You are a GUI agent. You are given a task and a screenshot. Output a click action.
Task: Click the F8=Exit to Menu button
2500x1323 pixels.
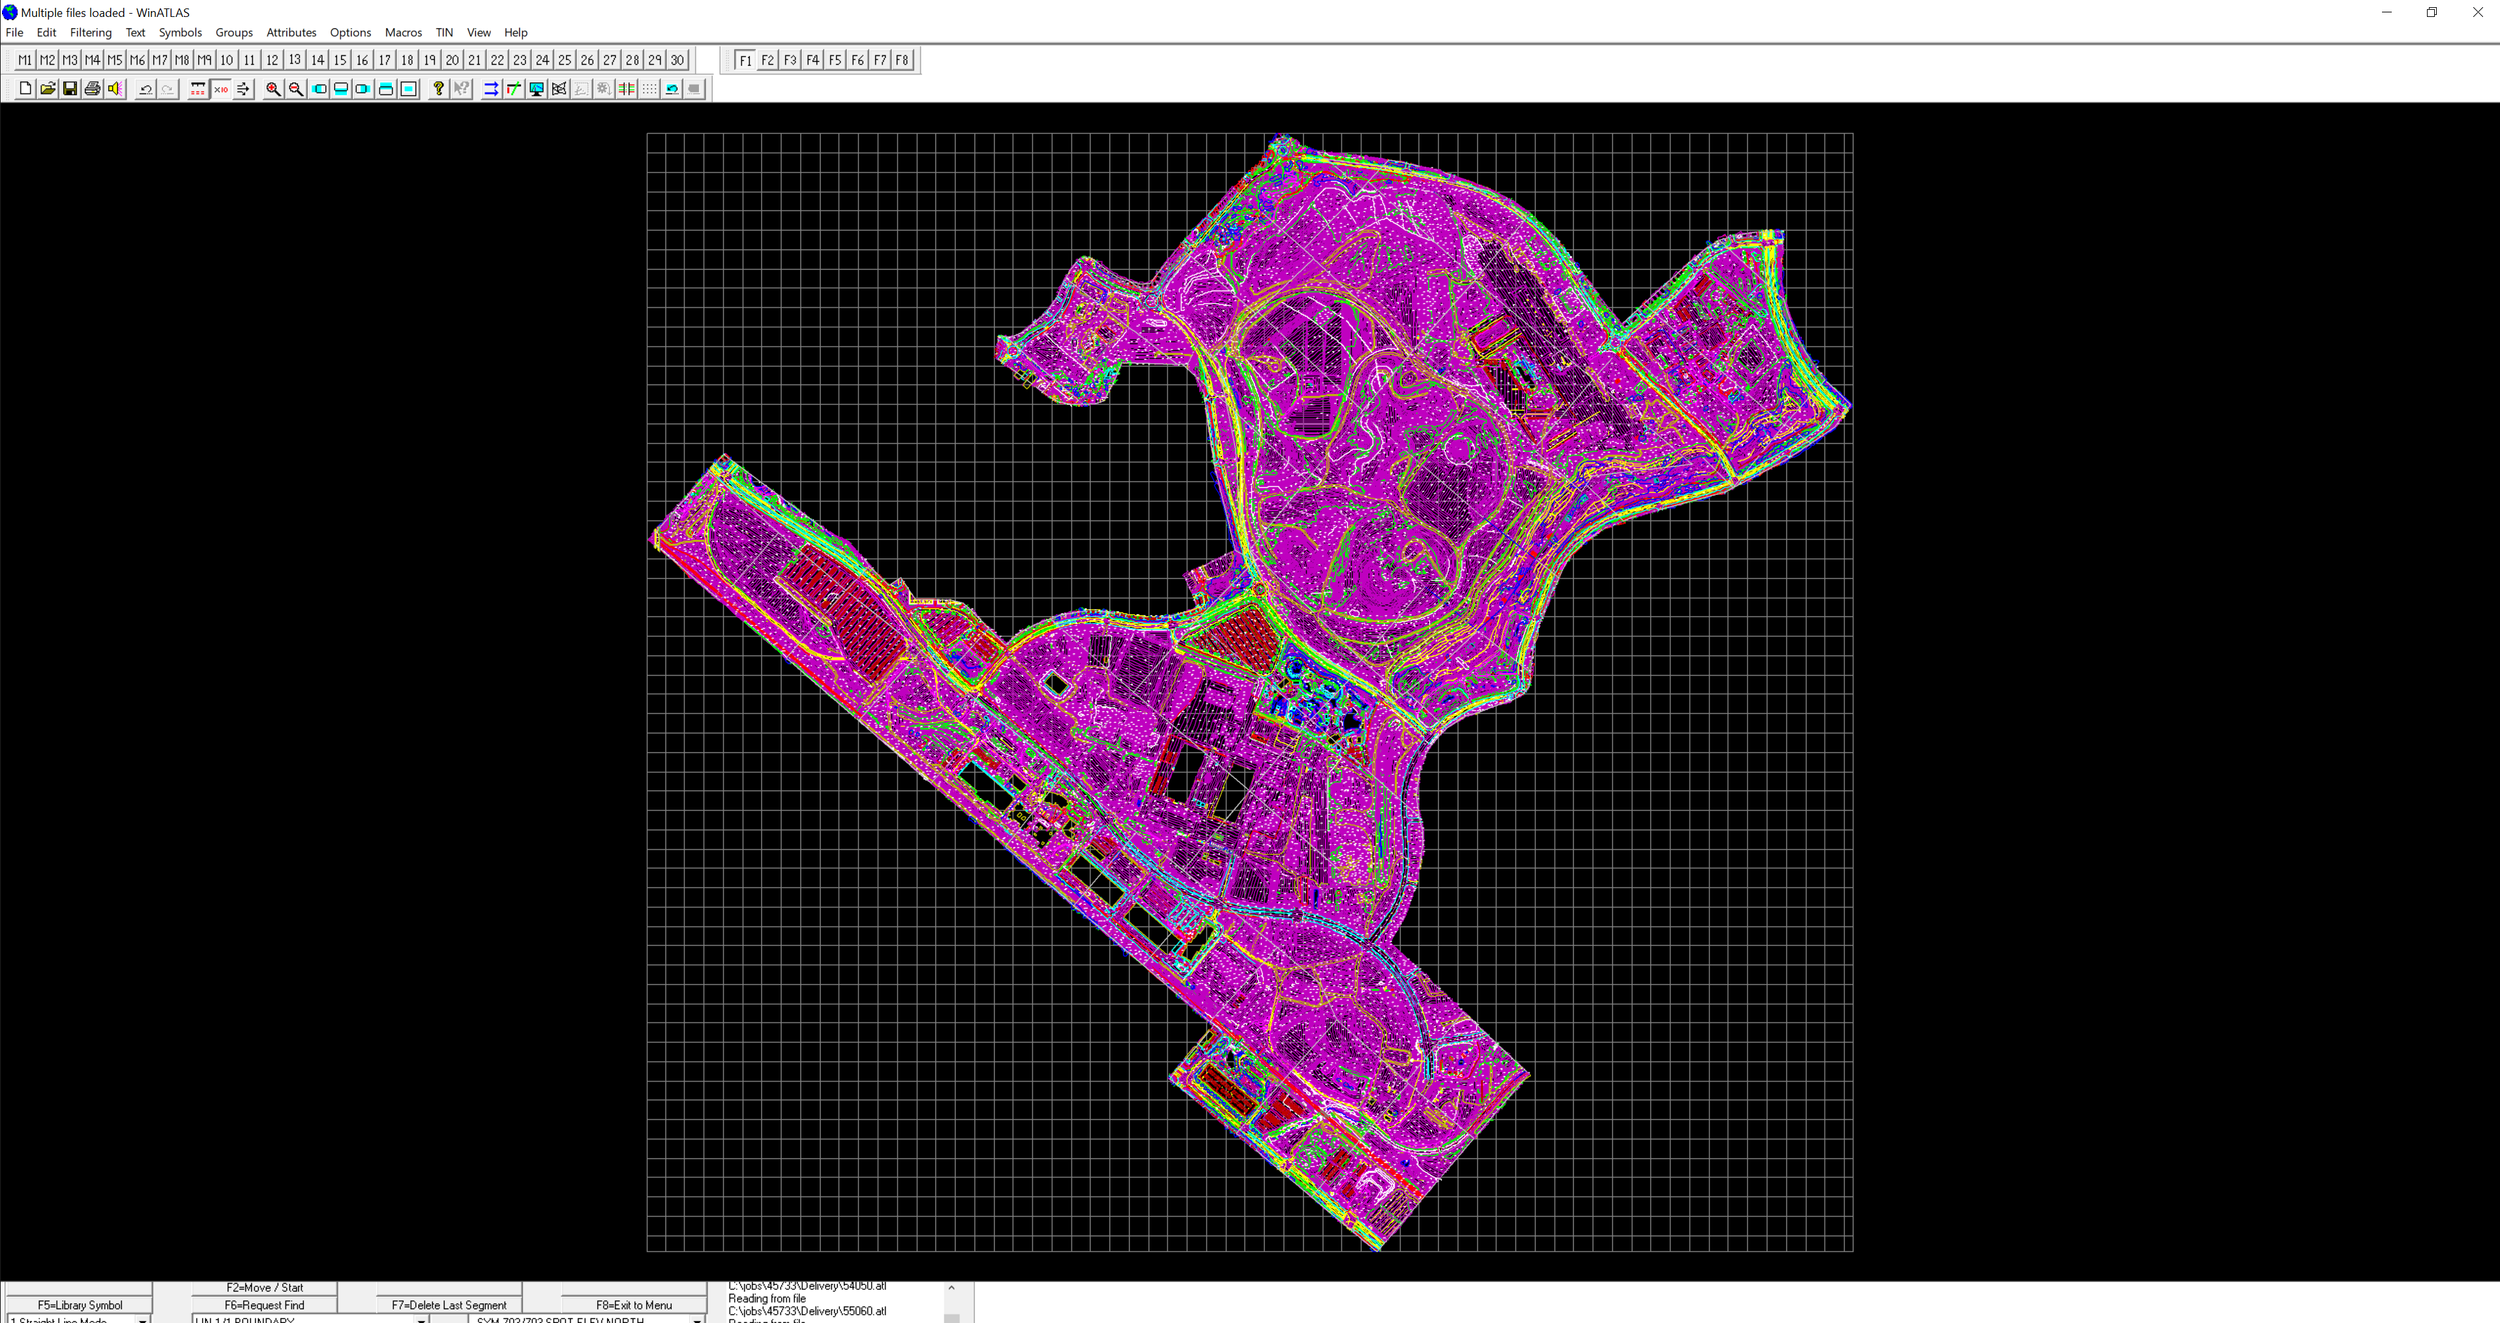coord(634,1305)
